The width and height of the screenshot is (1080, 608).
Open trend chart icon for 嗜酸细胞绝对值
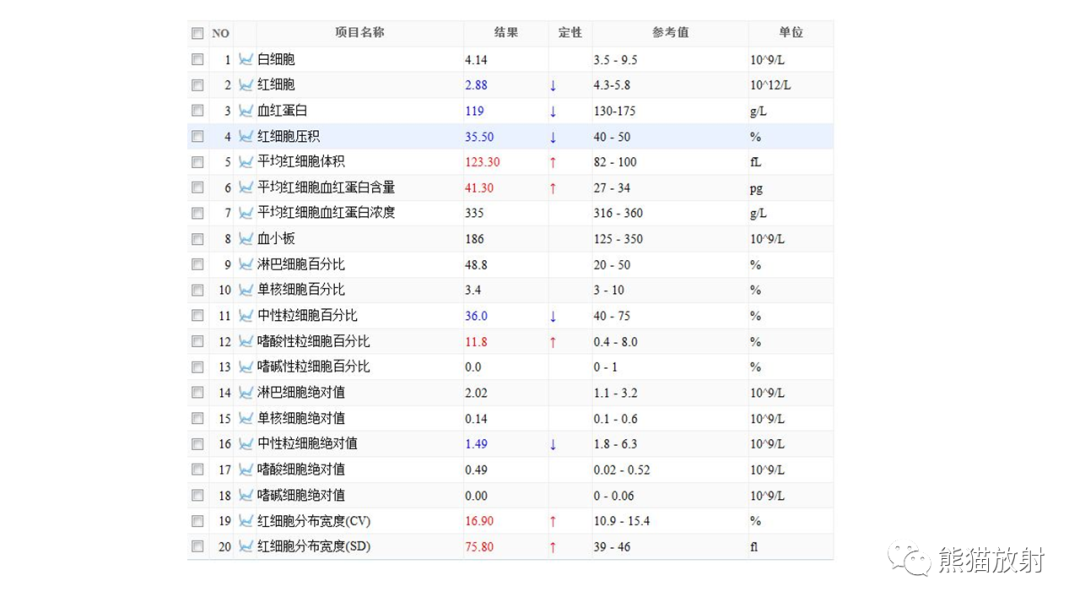pos(245,470)
